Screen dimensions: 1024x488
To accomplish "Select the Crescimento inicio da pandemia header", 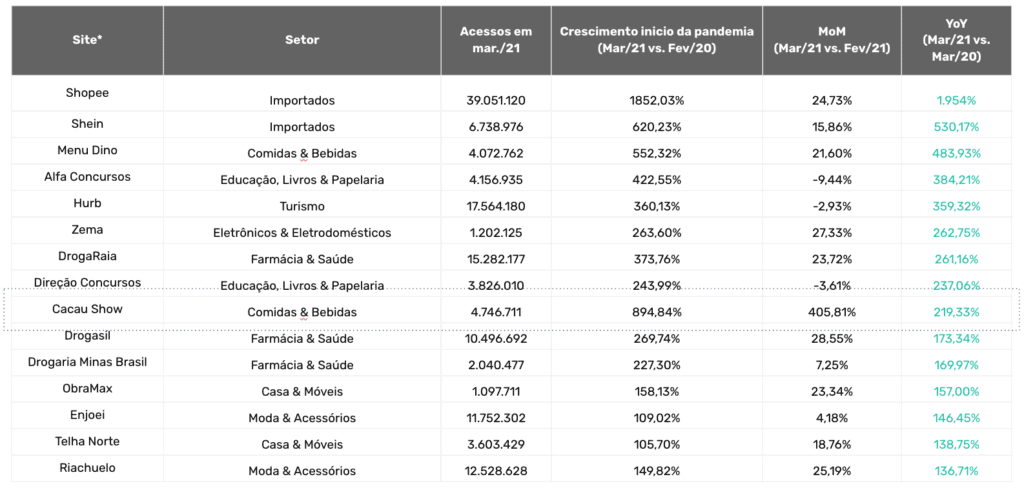I will [656, 40].
